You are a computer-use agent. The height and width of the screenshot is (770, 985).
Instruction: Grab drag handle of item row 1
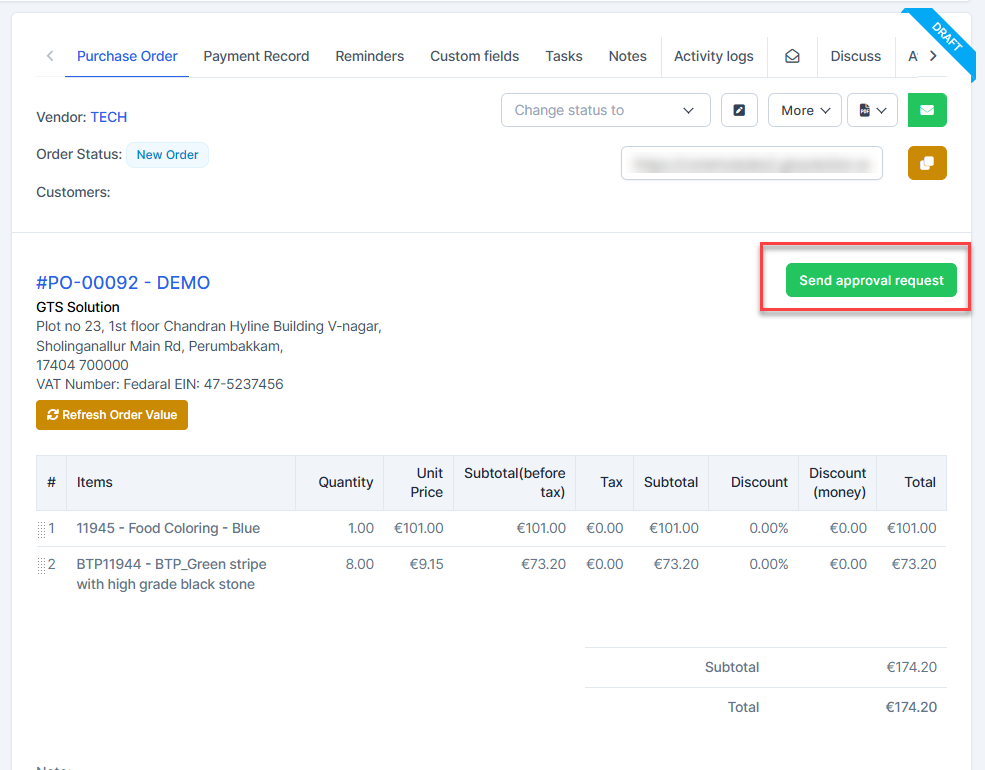click(x=42, y=528)
